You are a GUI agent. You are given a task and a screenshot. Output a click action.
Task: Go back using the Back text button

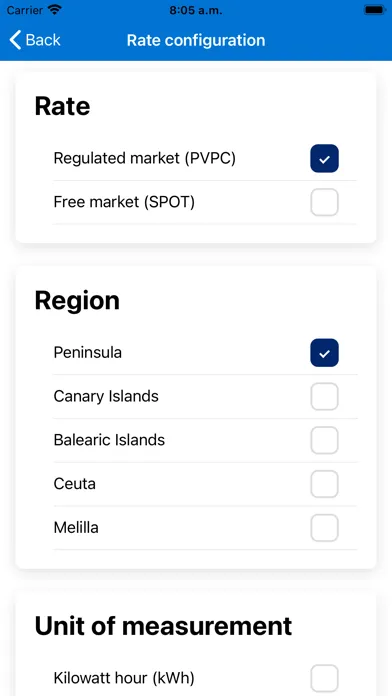[43, 40]
